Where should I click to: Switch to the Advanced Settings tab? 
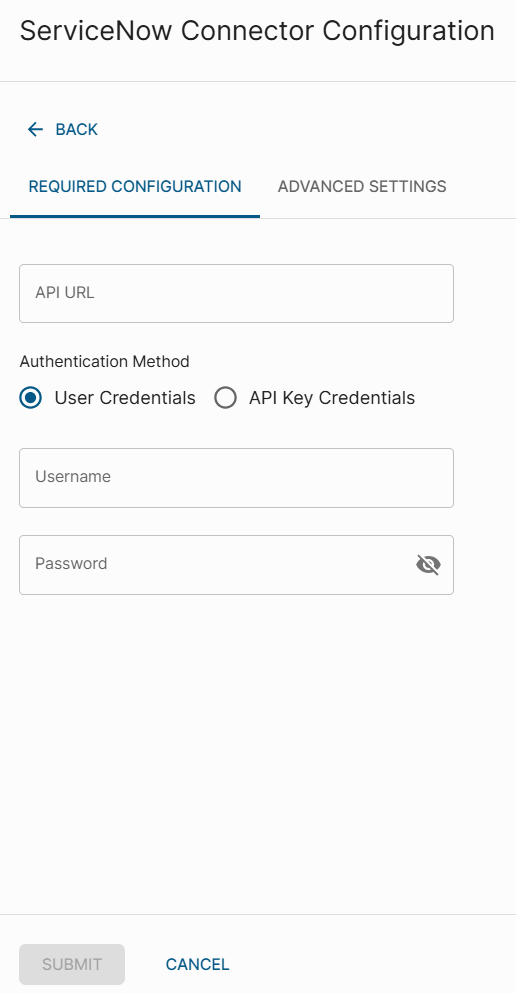coord(362,186)
